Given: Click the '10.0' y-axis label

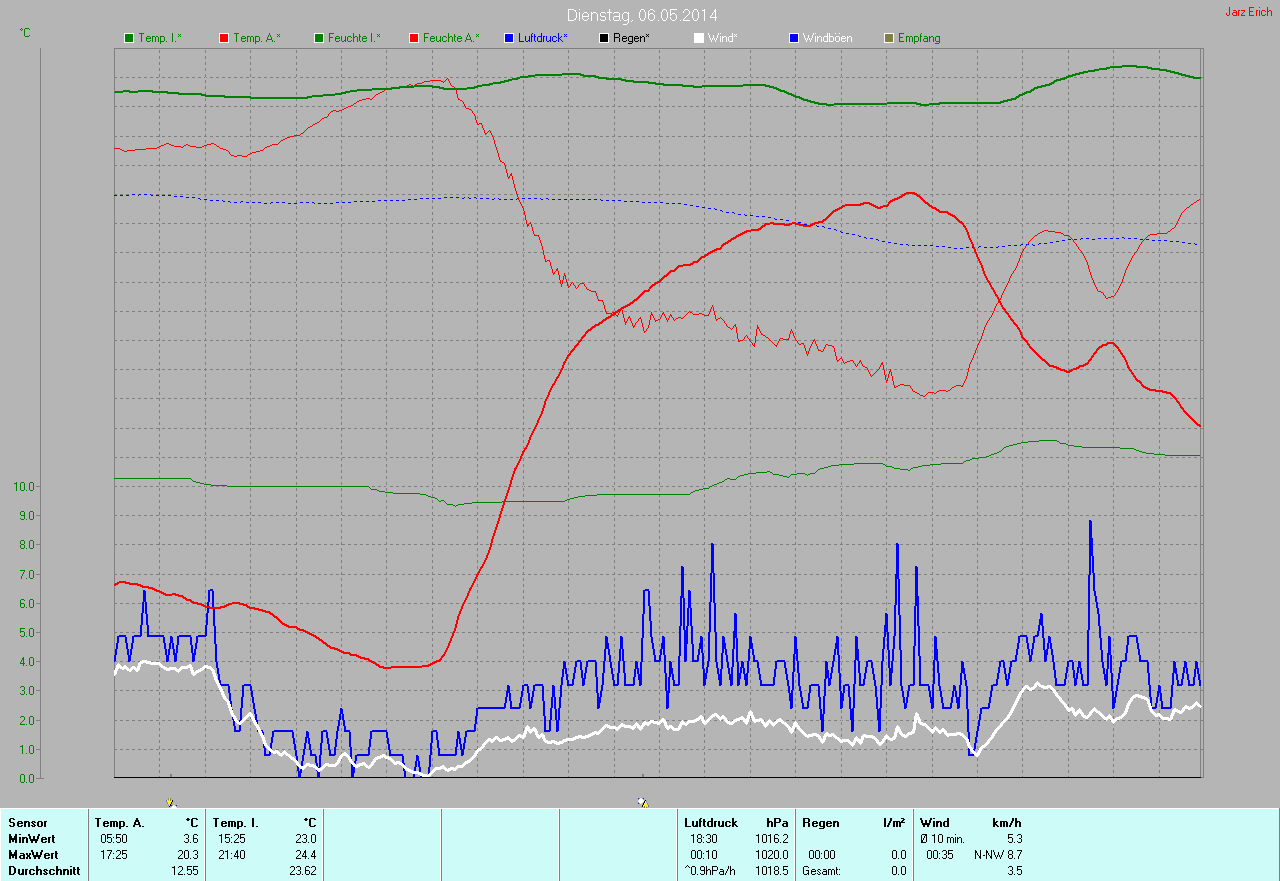Looking at the screenshot, I should click(24, 486).
